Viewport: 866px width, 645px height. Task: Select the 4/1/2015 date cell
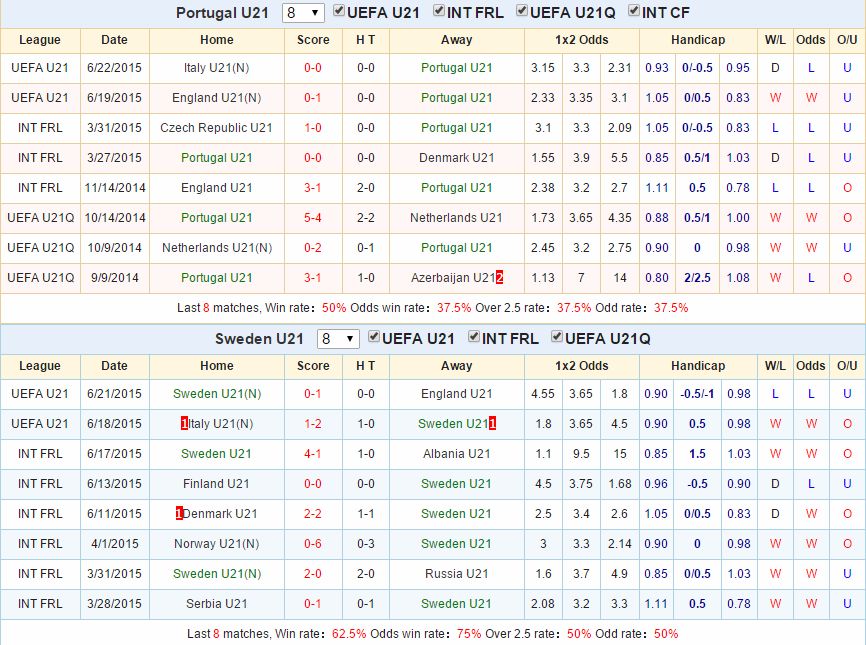[x=115, y=544]
